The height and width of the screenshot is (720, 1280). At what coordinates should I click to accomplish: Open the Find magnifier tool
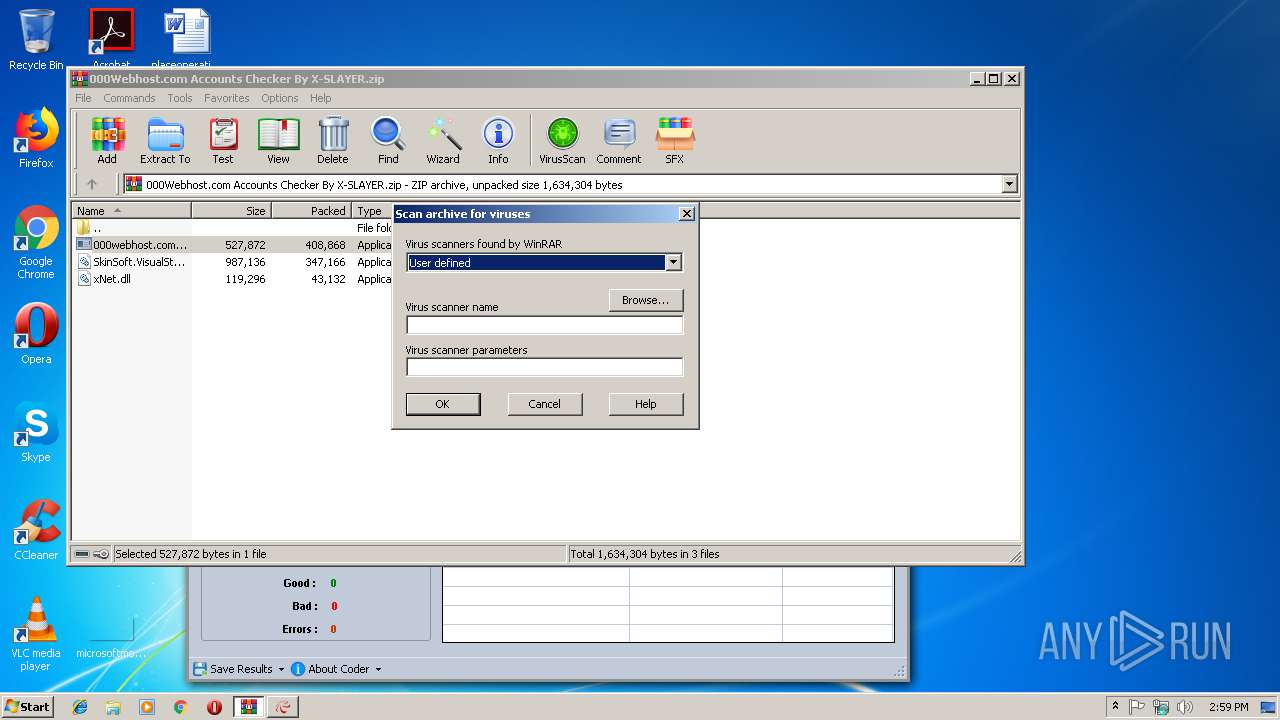click(388, 140)
